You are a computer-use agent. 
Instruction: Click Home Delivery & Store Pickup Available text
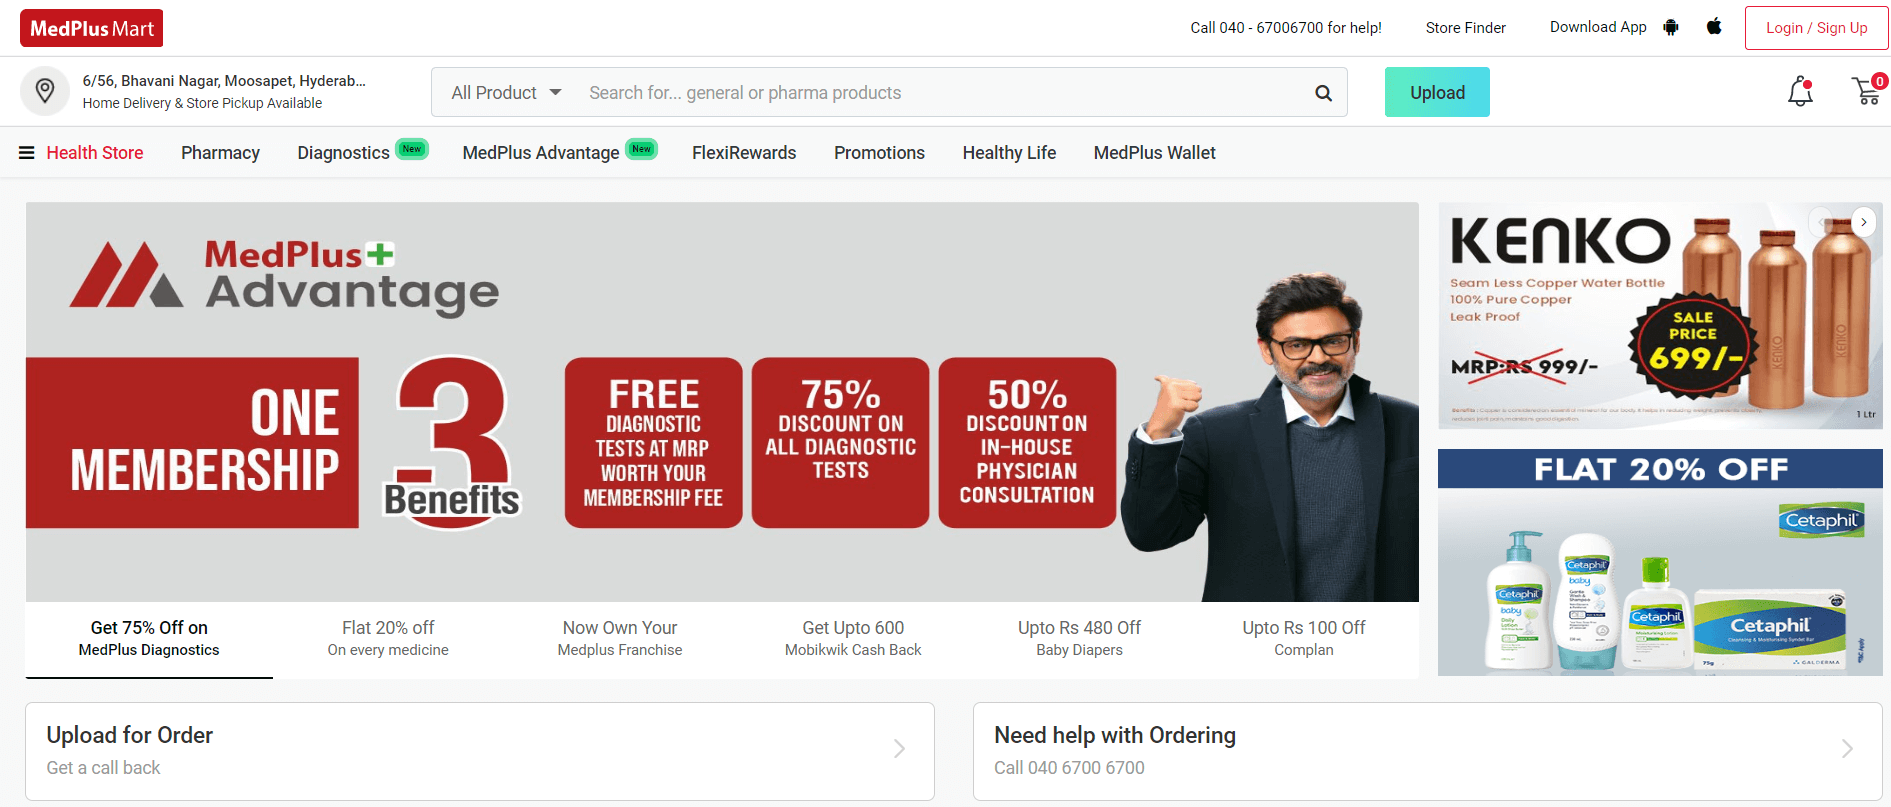pyautogui.click(x=202, y=103)
